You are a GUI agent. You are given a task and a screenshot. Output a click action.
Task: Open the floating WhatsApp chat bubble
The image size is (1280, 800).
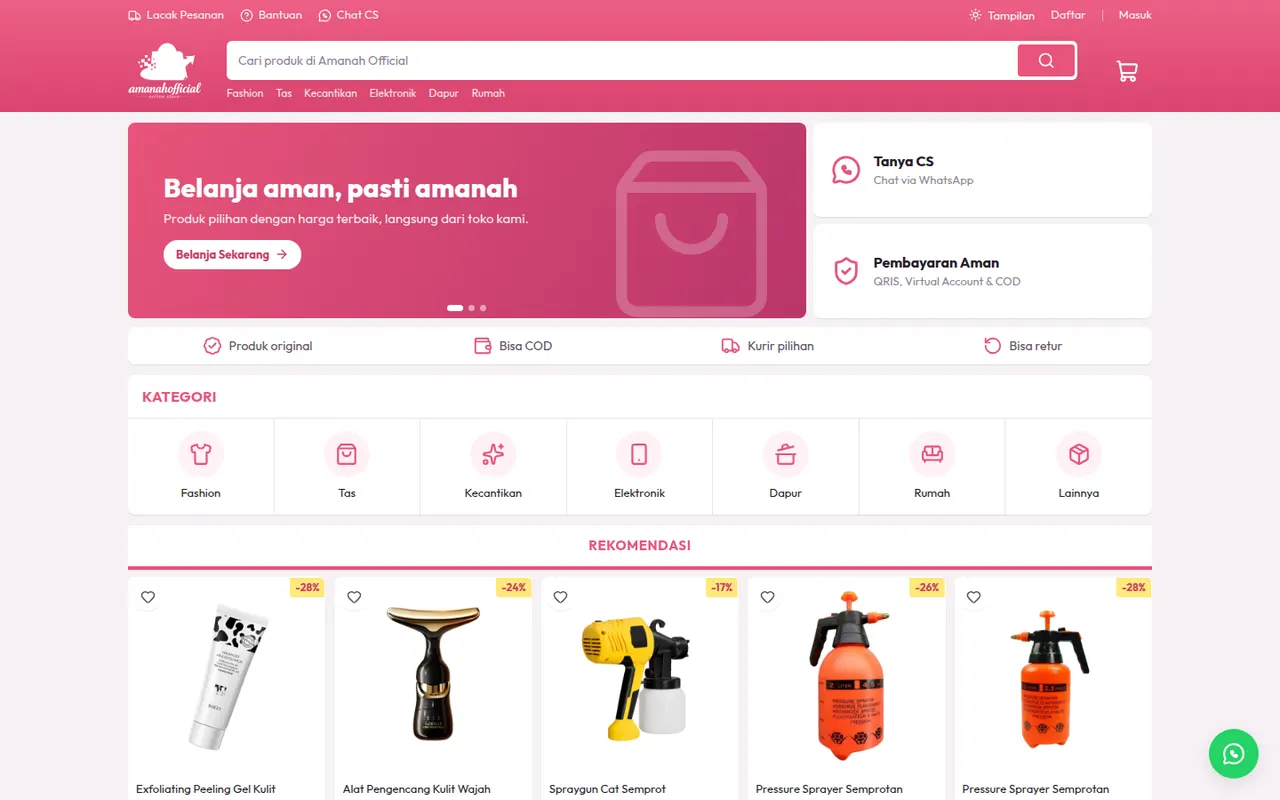click(1233, 753)
